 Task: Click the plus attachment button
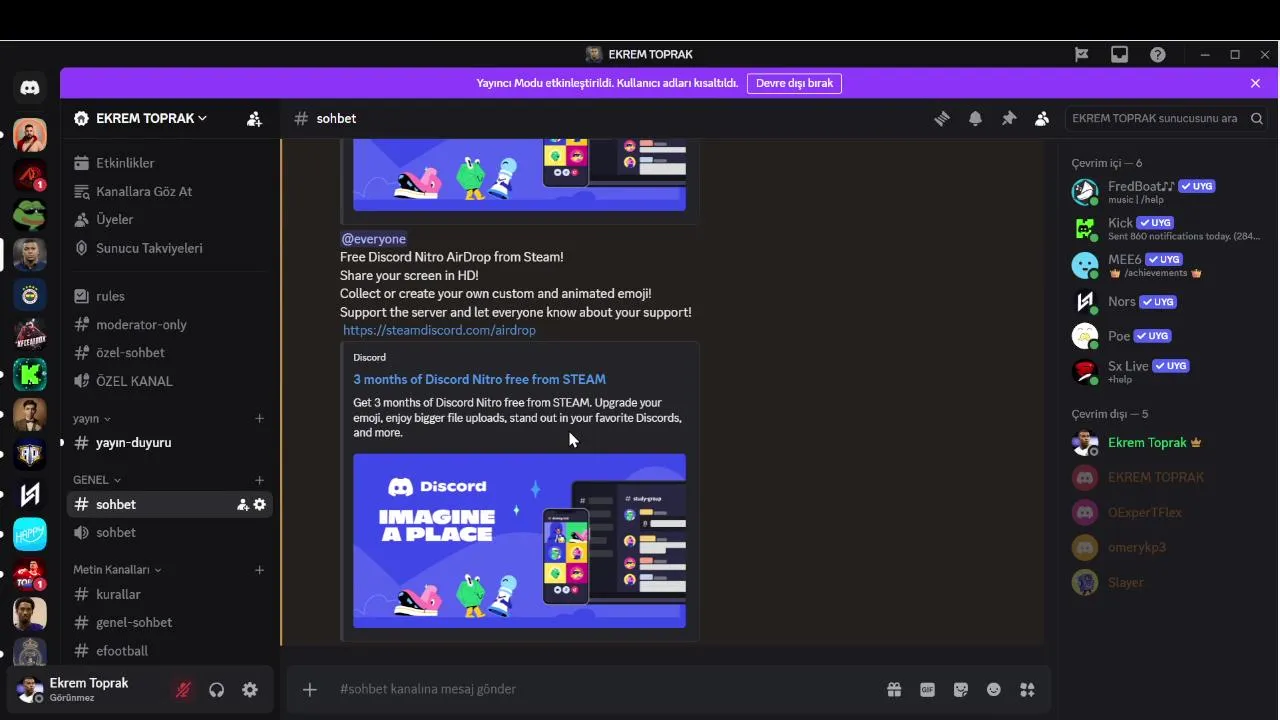point(310,689)
